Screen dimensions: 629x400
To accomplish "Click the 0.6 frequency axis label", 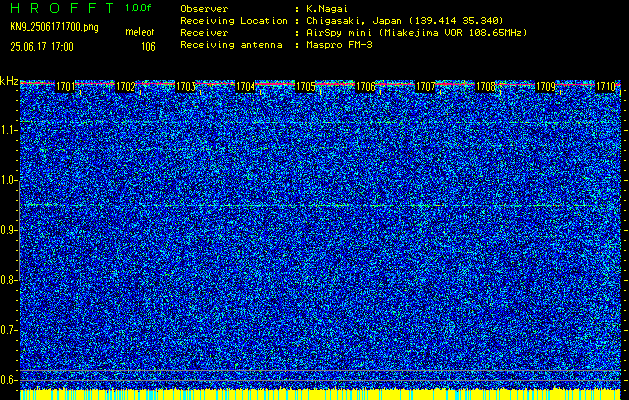I will click(x=9, y=380).
